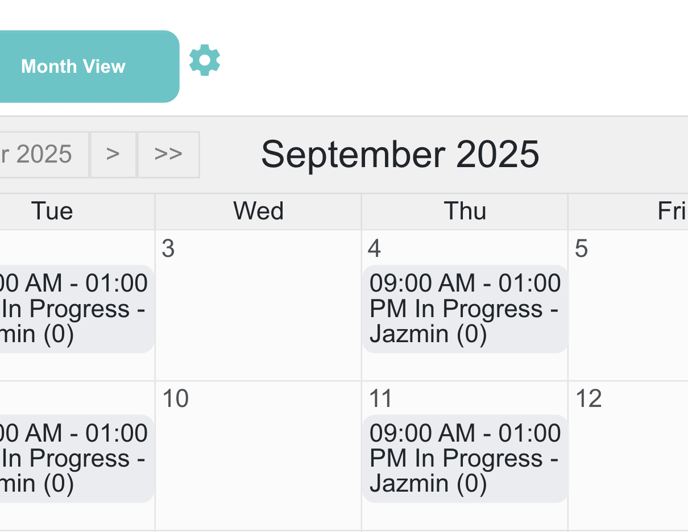Click the Wed column header
The width and height of the screenshot is (688, 532).
[x=258, y=211]
